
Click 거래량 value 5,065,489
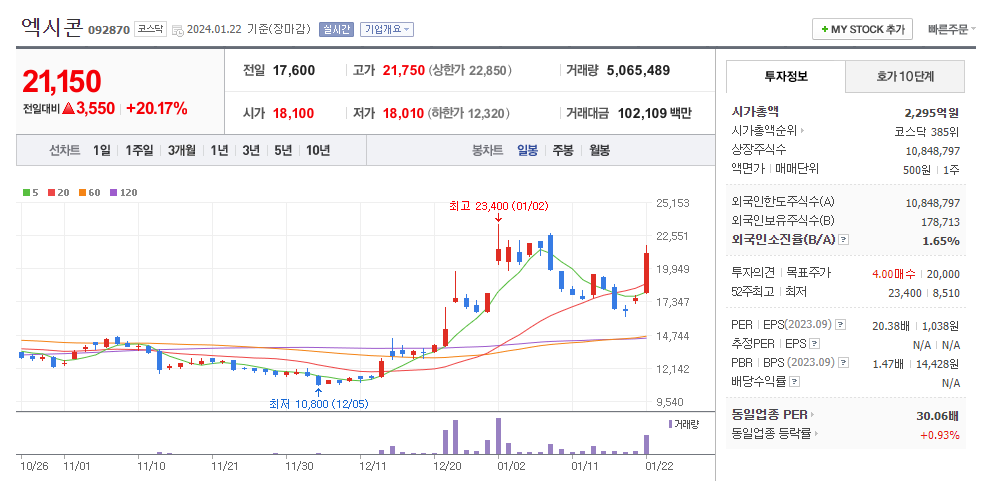(638, 71)
